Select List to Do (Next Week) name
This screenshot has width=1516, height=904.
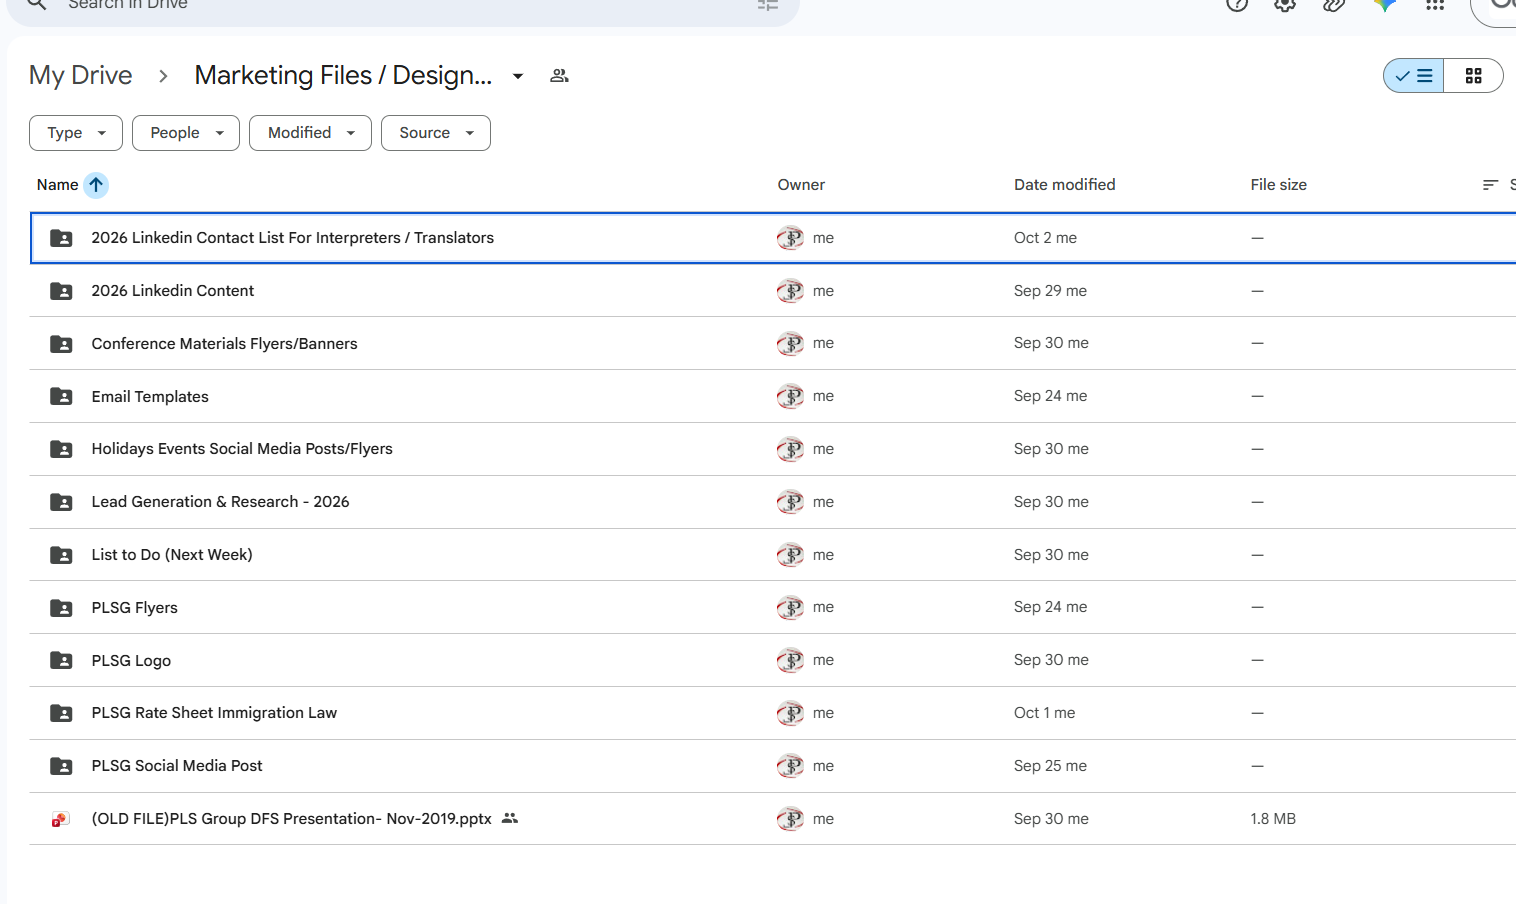[172, 555]
